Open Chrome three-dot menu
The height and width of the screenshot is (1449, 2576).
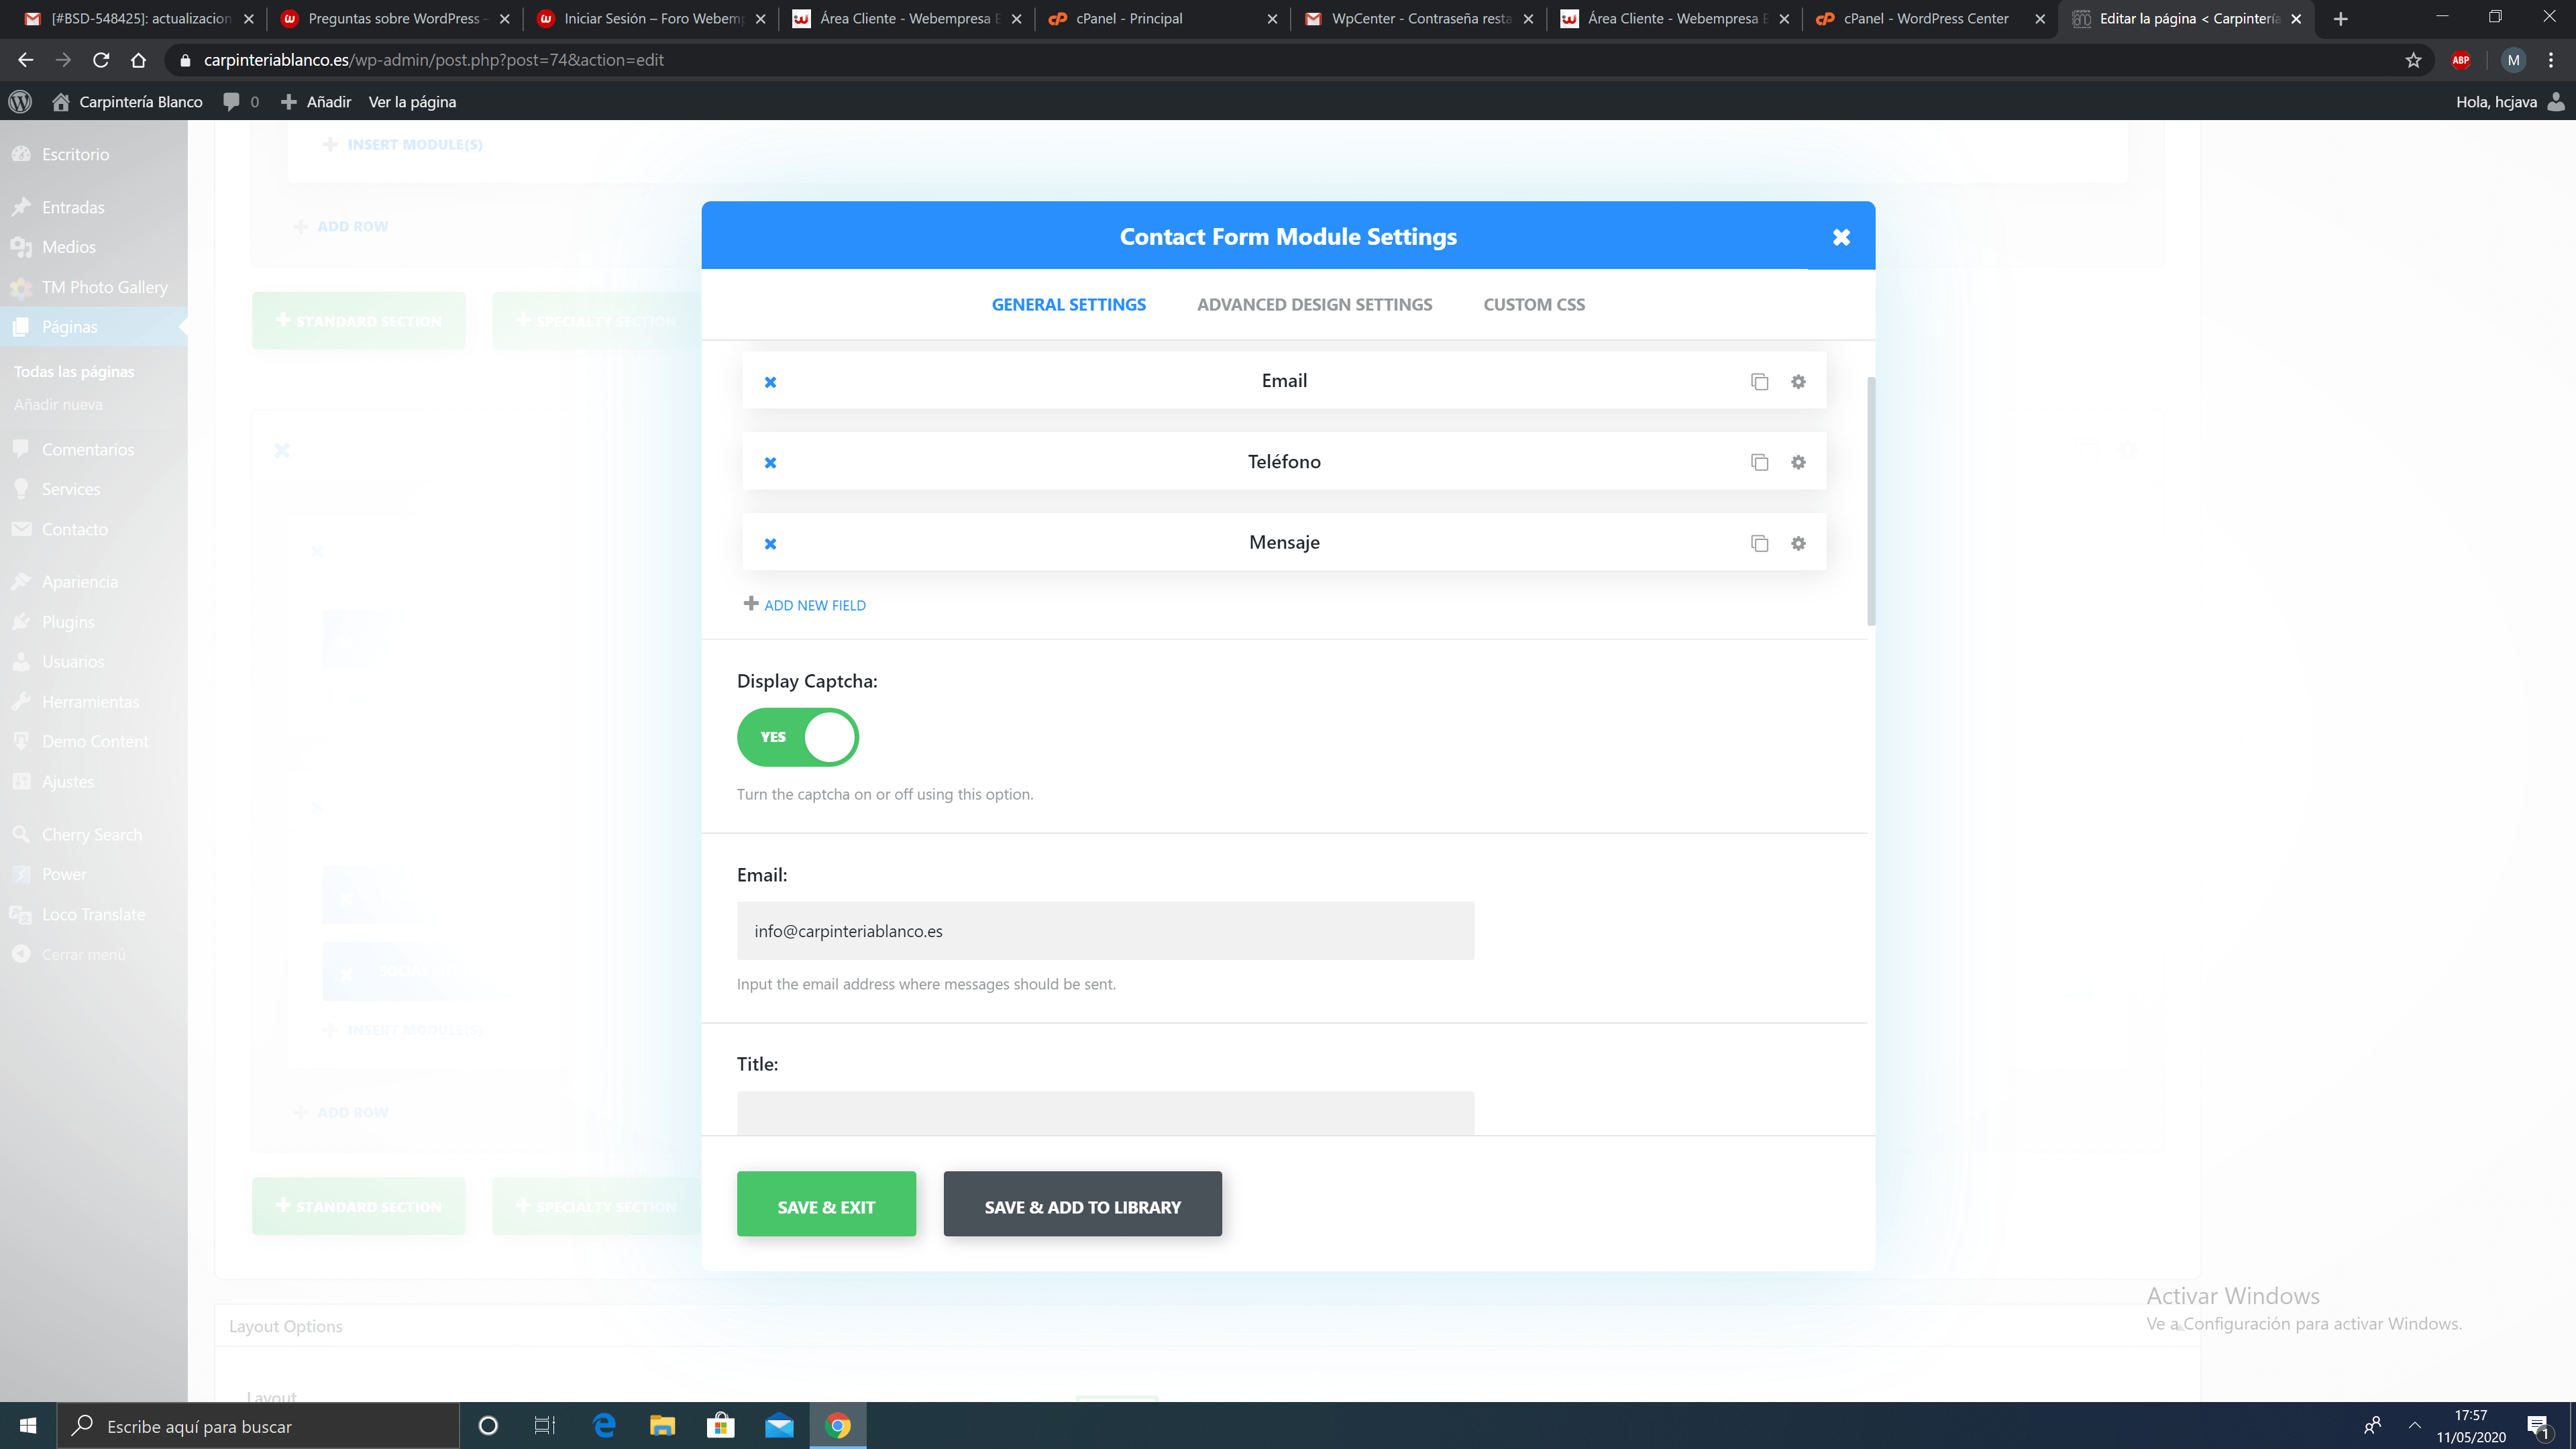2551,60
